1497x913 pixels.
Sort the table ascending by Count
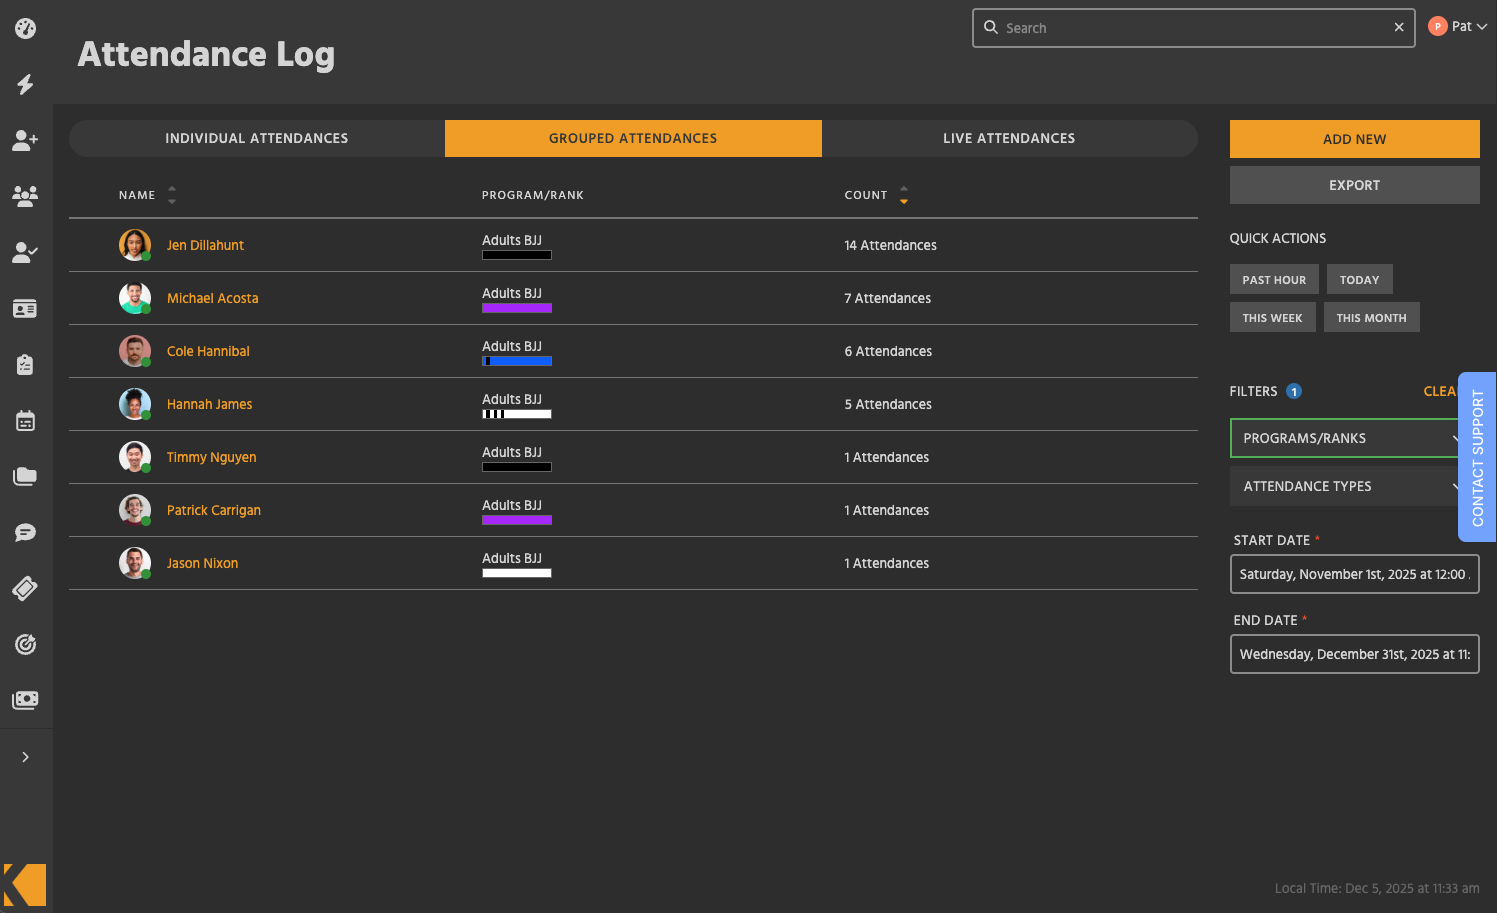click(x=904, y=189)
